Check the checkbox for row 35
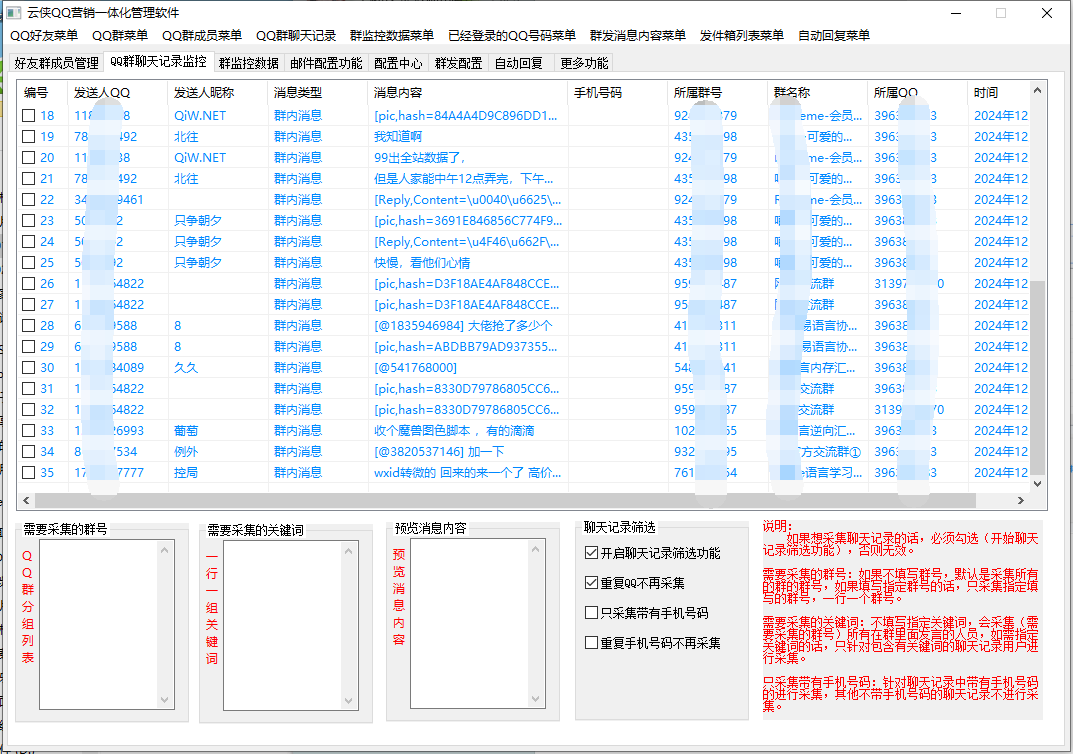The height and width of the screenshot is (754, 1073). pos(29,473)
